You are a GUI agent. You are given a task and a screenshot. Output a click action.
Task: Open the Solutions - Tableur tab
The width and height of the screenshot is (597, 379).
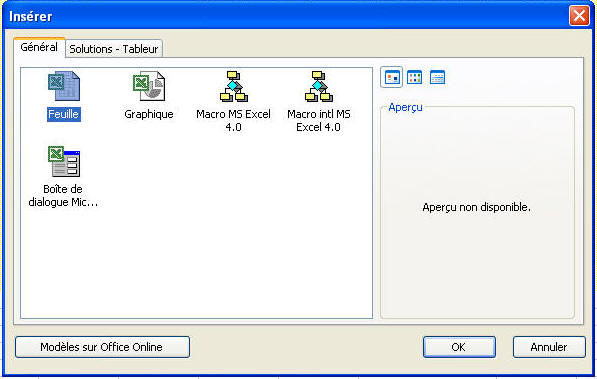[x=113, y=49]
